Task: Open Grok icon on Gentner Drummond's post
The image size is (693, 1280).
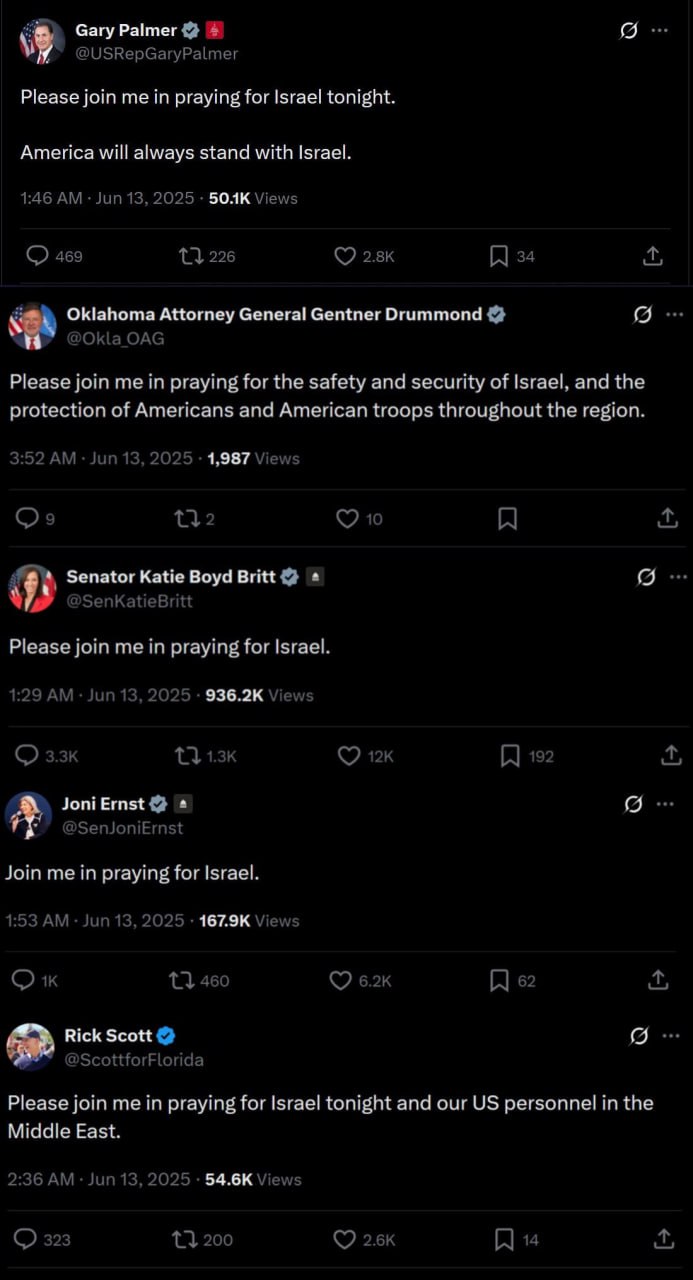Action: pyautogui.click(x=644, y=315)
